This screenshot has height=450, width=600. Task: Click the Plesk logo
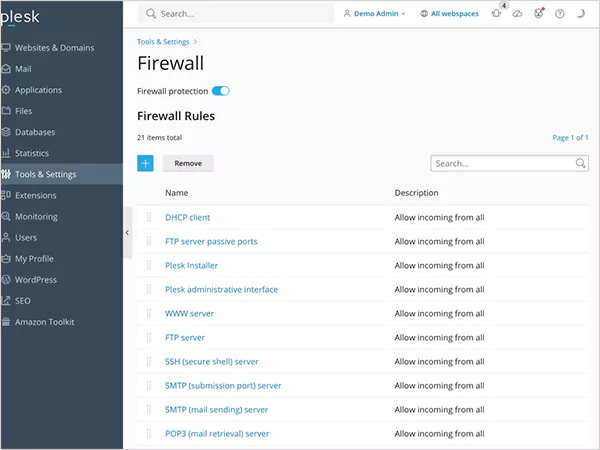click(20, 17)
